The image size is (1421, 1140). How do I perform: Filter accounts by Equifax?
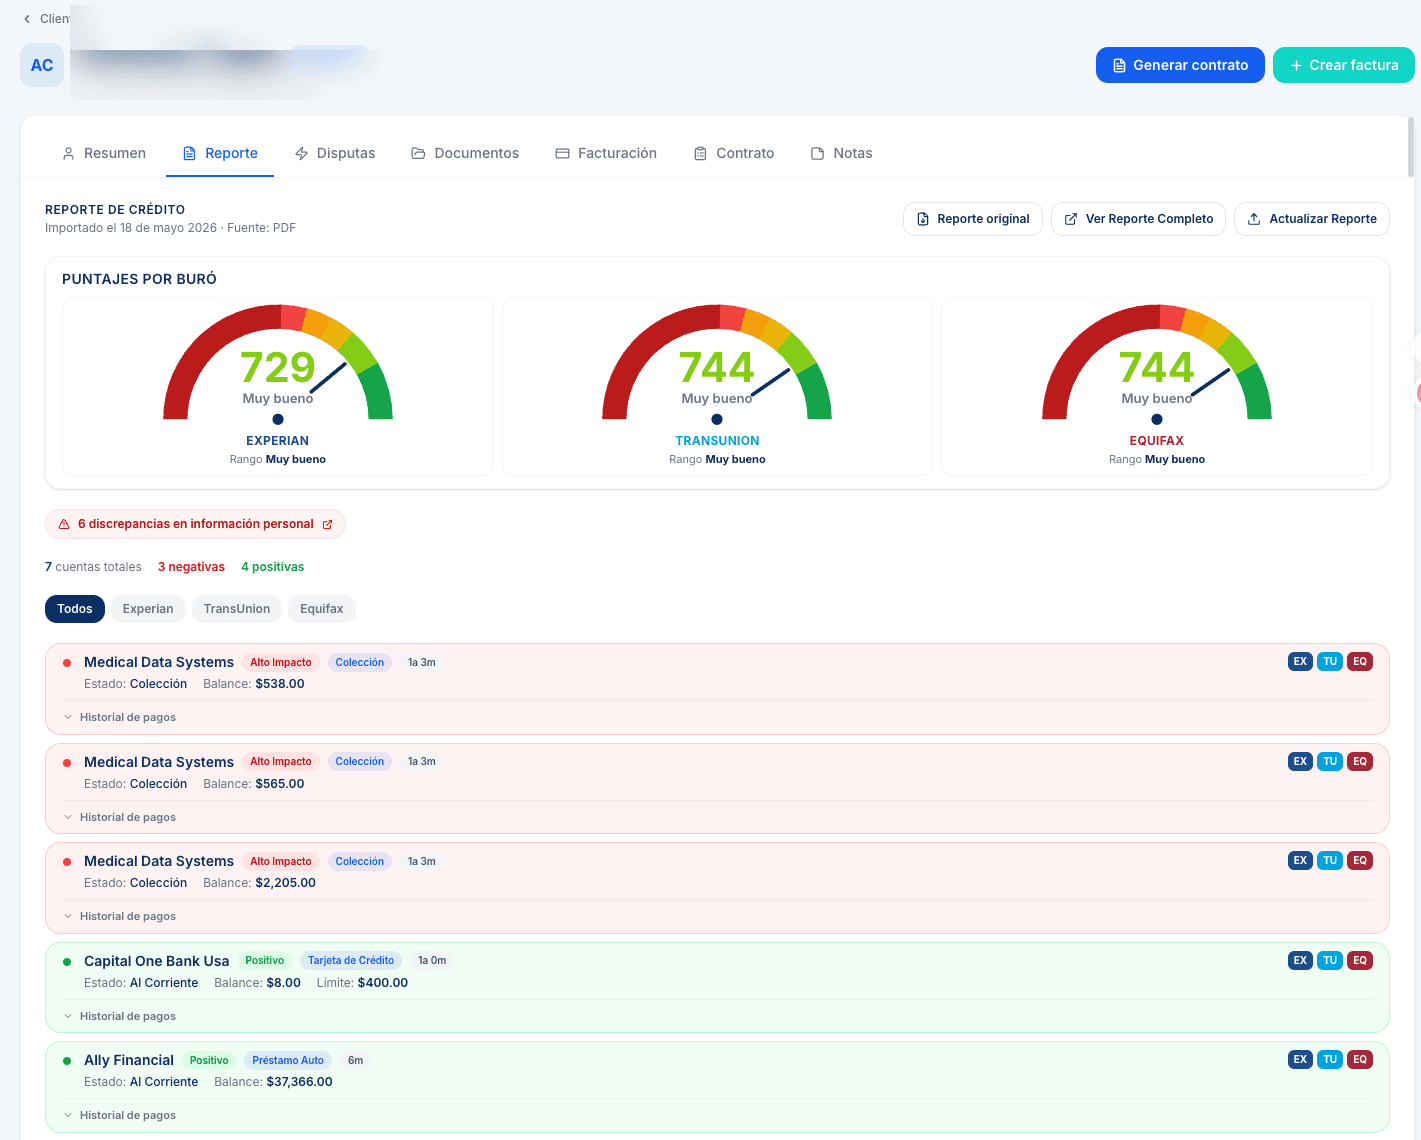pos(322,609)
